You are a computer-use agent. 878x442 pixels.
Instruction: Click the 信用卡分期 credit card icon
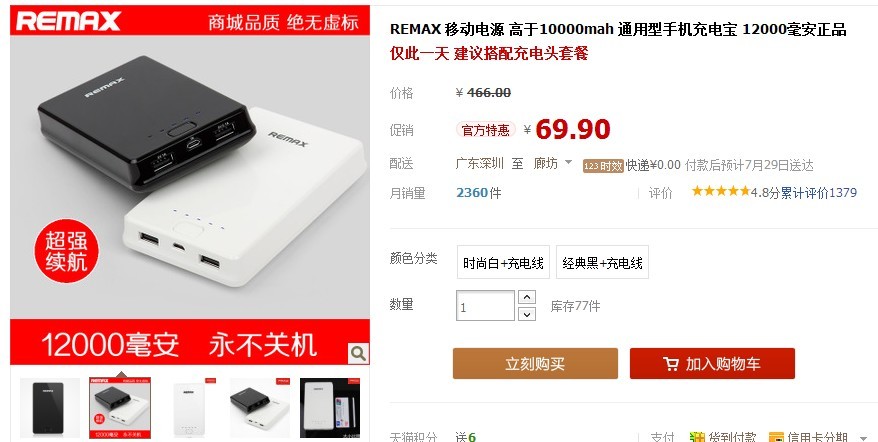click(776, 438)
